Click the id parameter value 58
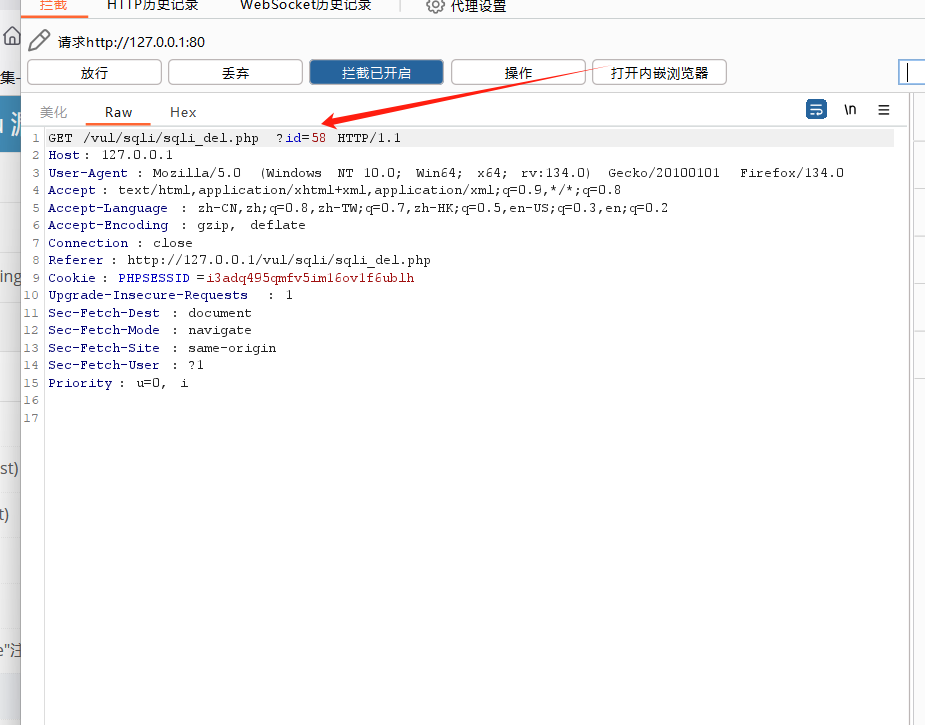 (x=318, y=138)
